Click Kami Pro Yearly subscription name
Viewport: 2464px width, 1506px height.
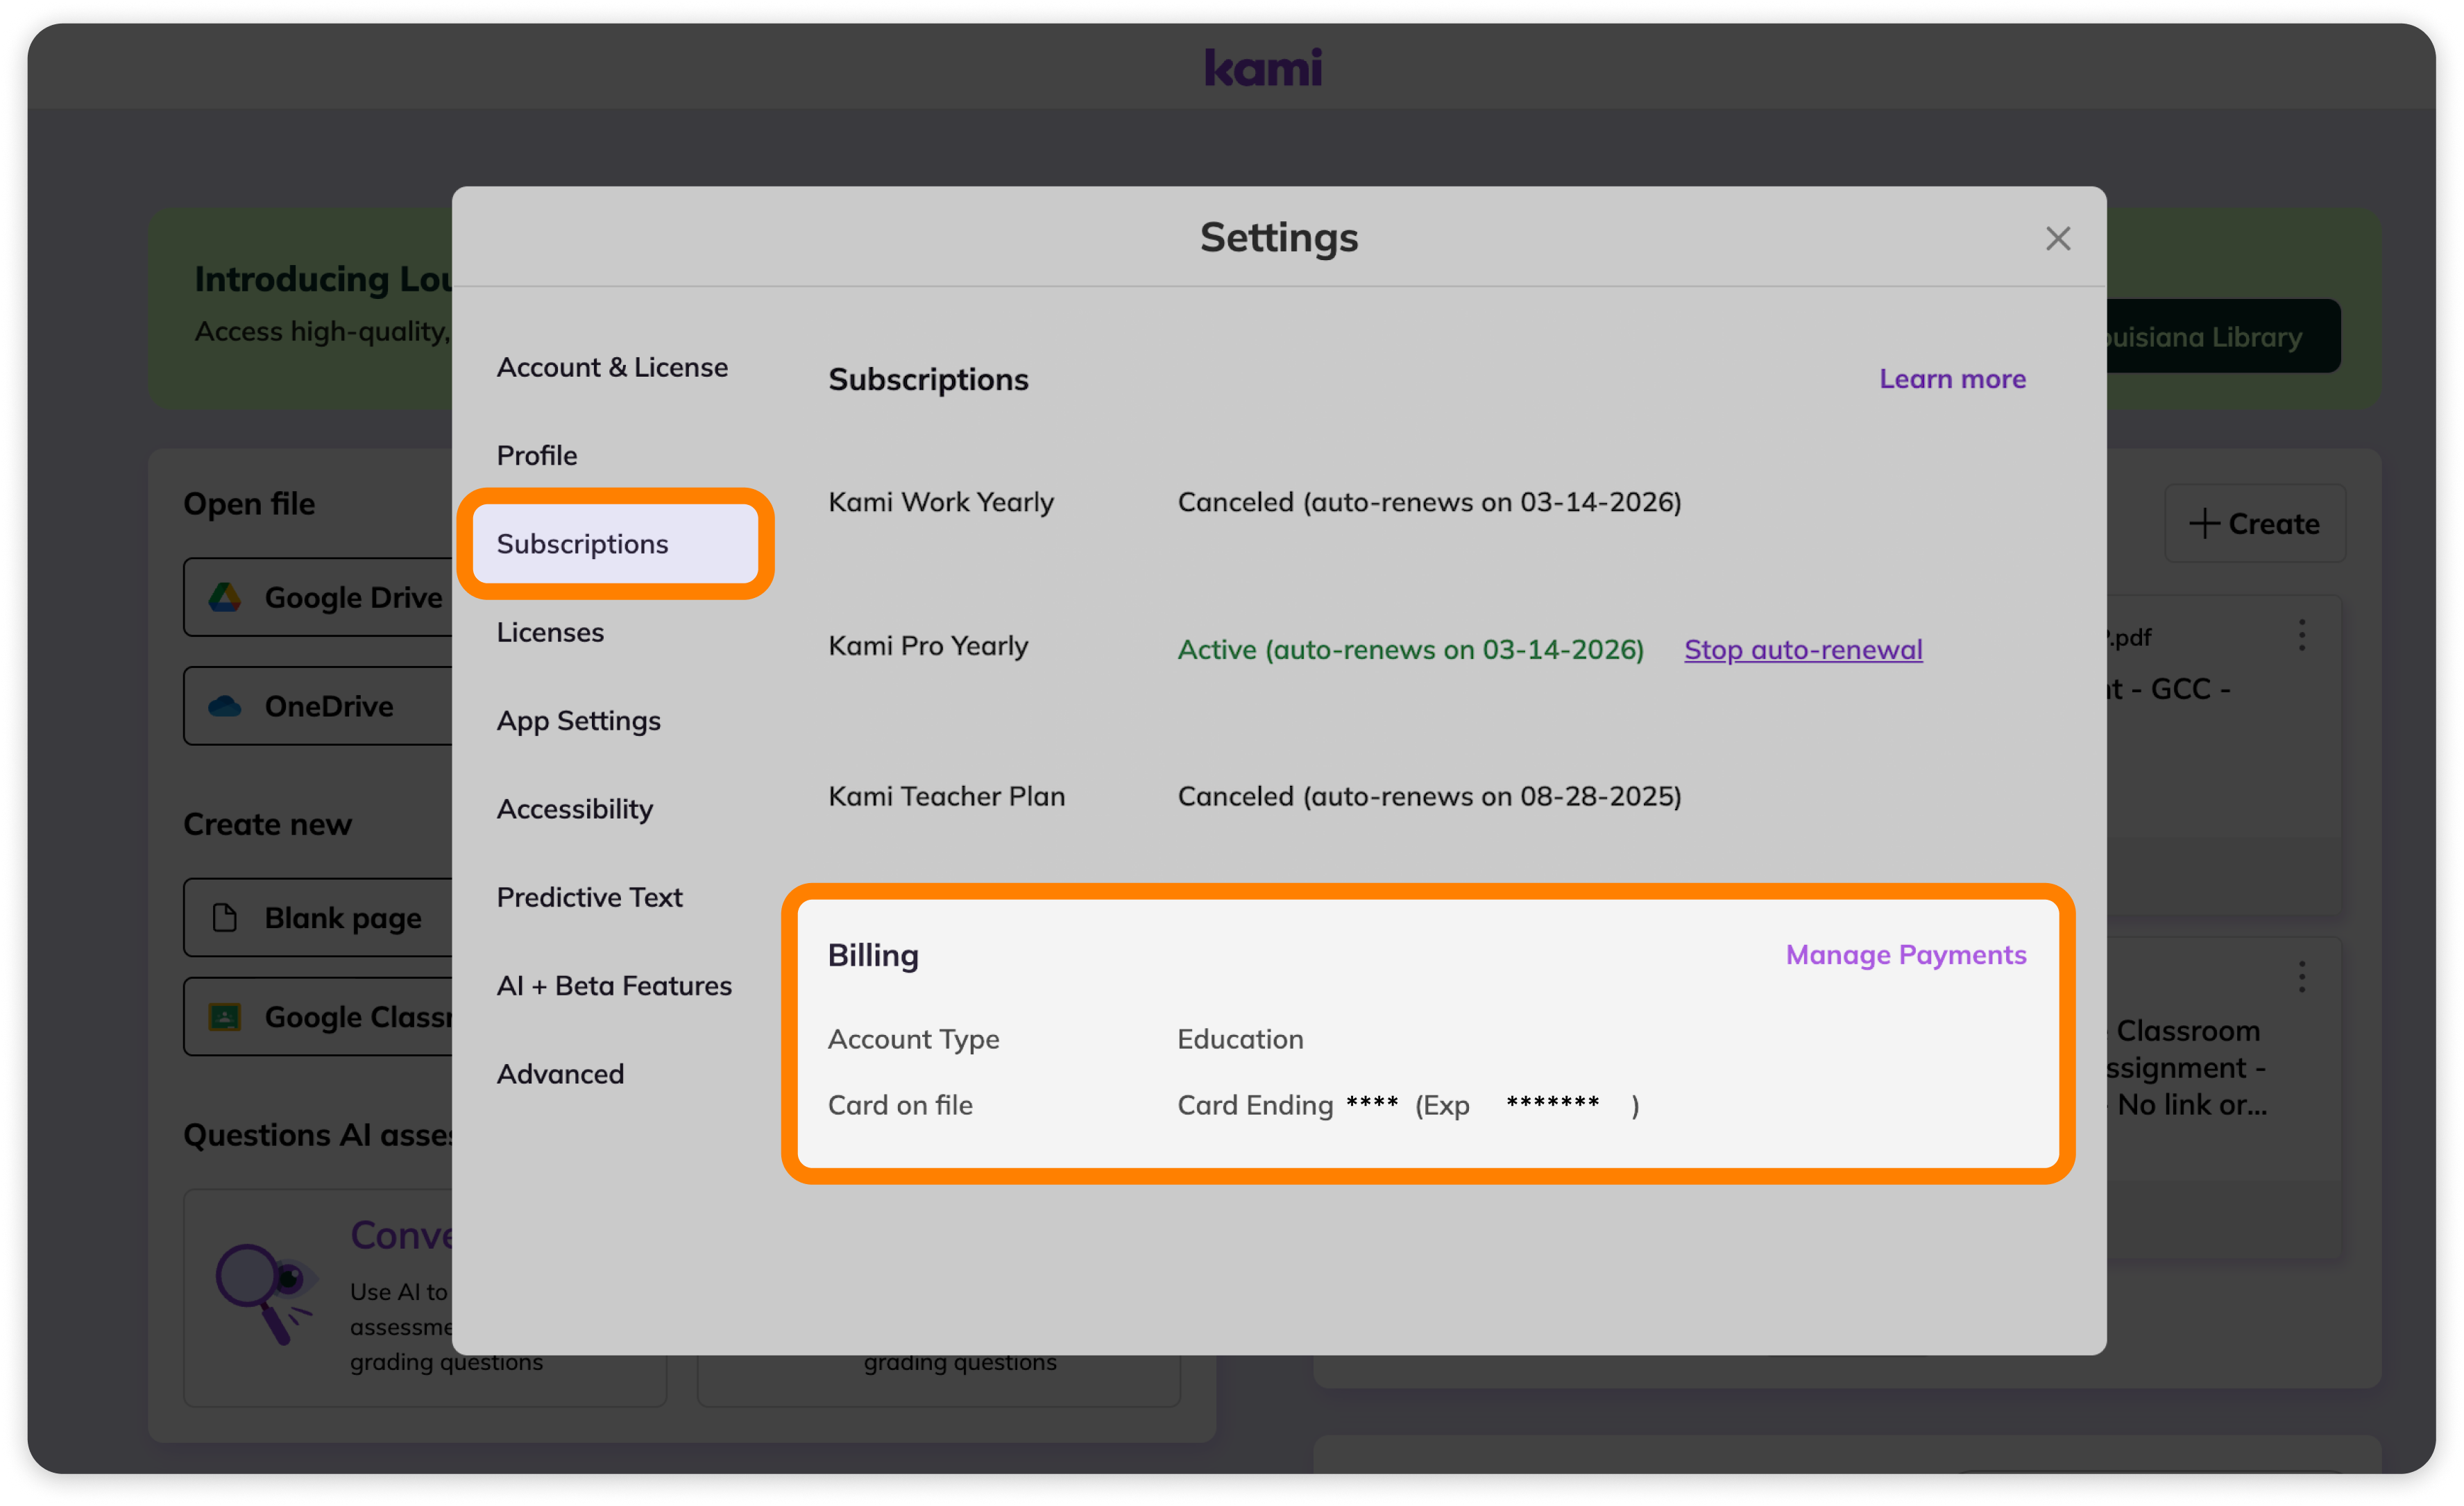tap(927, 646)
